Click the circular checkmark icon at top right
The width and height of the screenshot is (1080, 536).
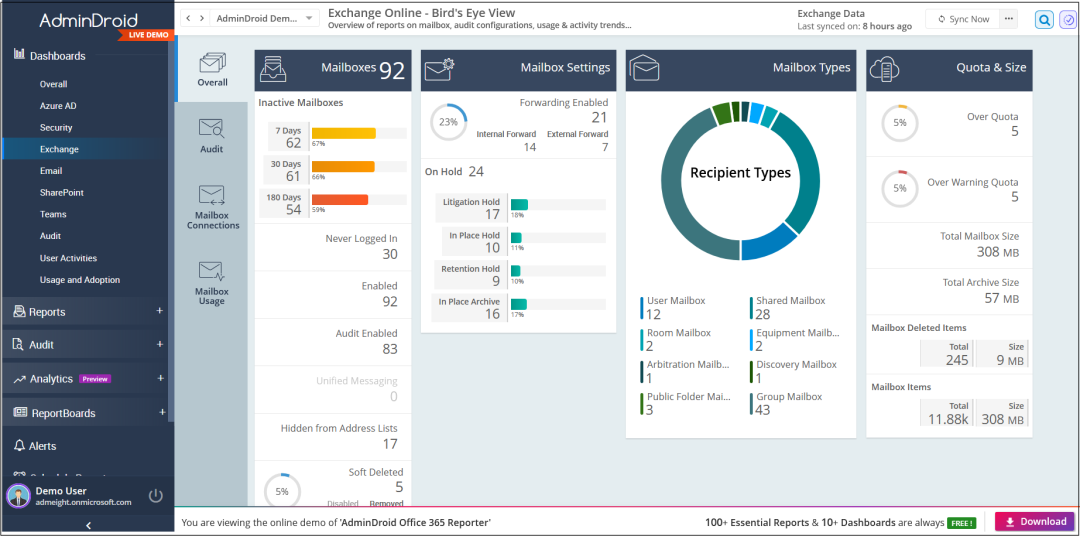coord(1068,19)
